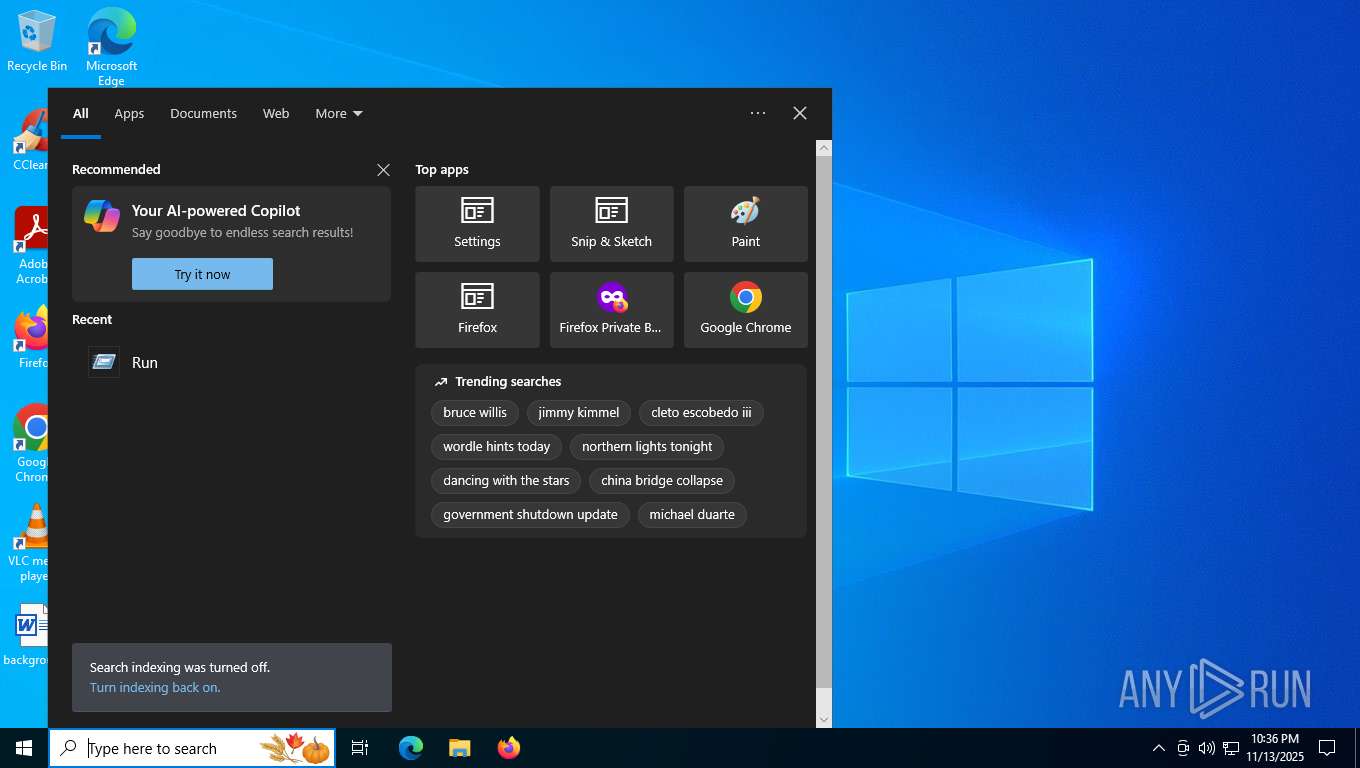Screen dimensions: 1360x768
Task: Open Microsoft Edge from the taskbar
Action: [411, 748]
